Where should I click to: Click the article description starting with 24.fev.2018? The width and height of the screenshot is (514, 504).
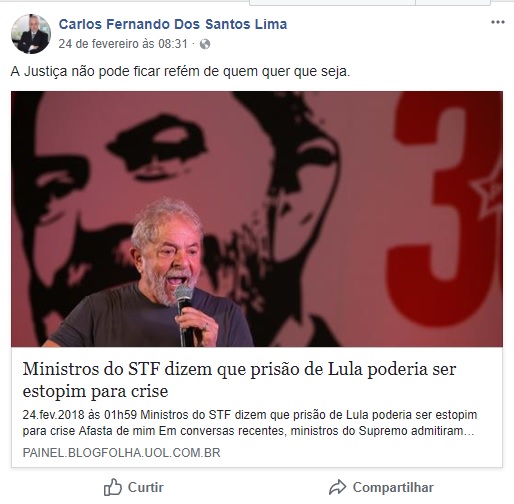click(250, 423)
